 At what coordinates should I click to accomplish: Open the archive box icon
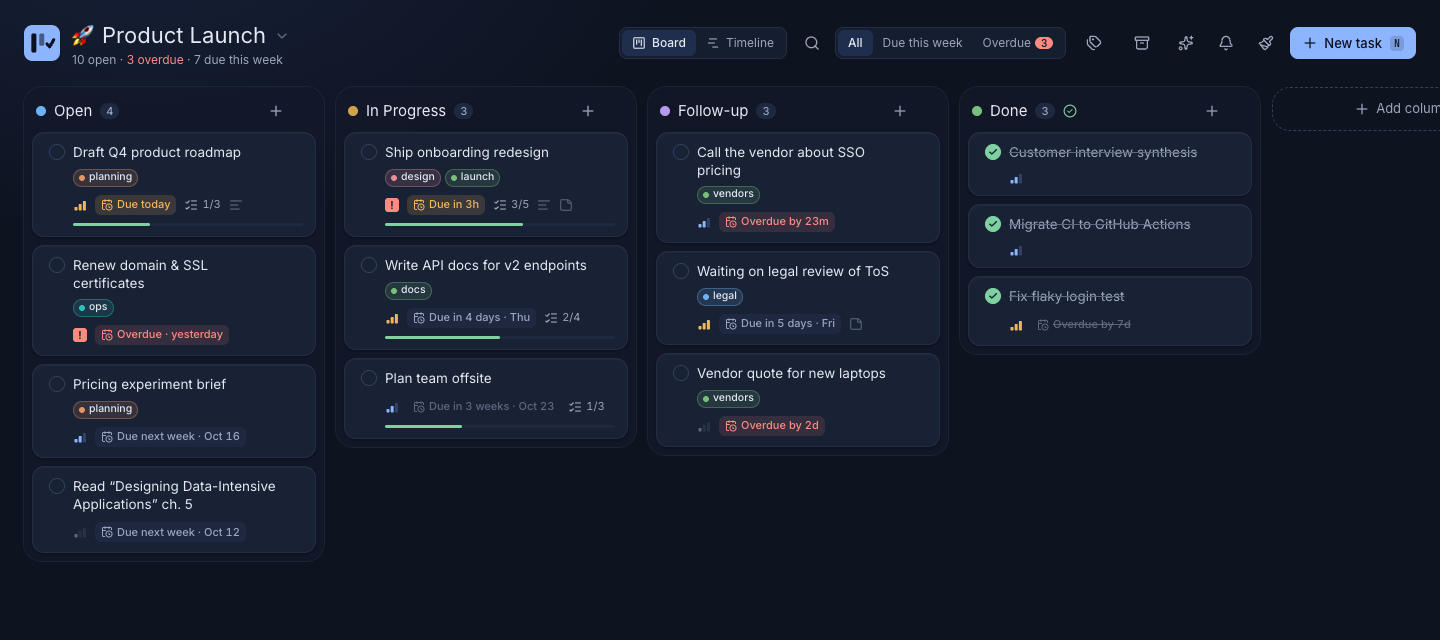click(1141, 43)
